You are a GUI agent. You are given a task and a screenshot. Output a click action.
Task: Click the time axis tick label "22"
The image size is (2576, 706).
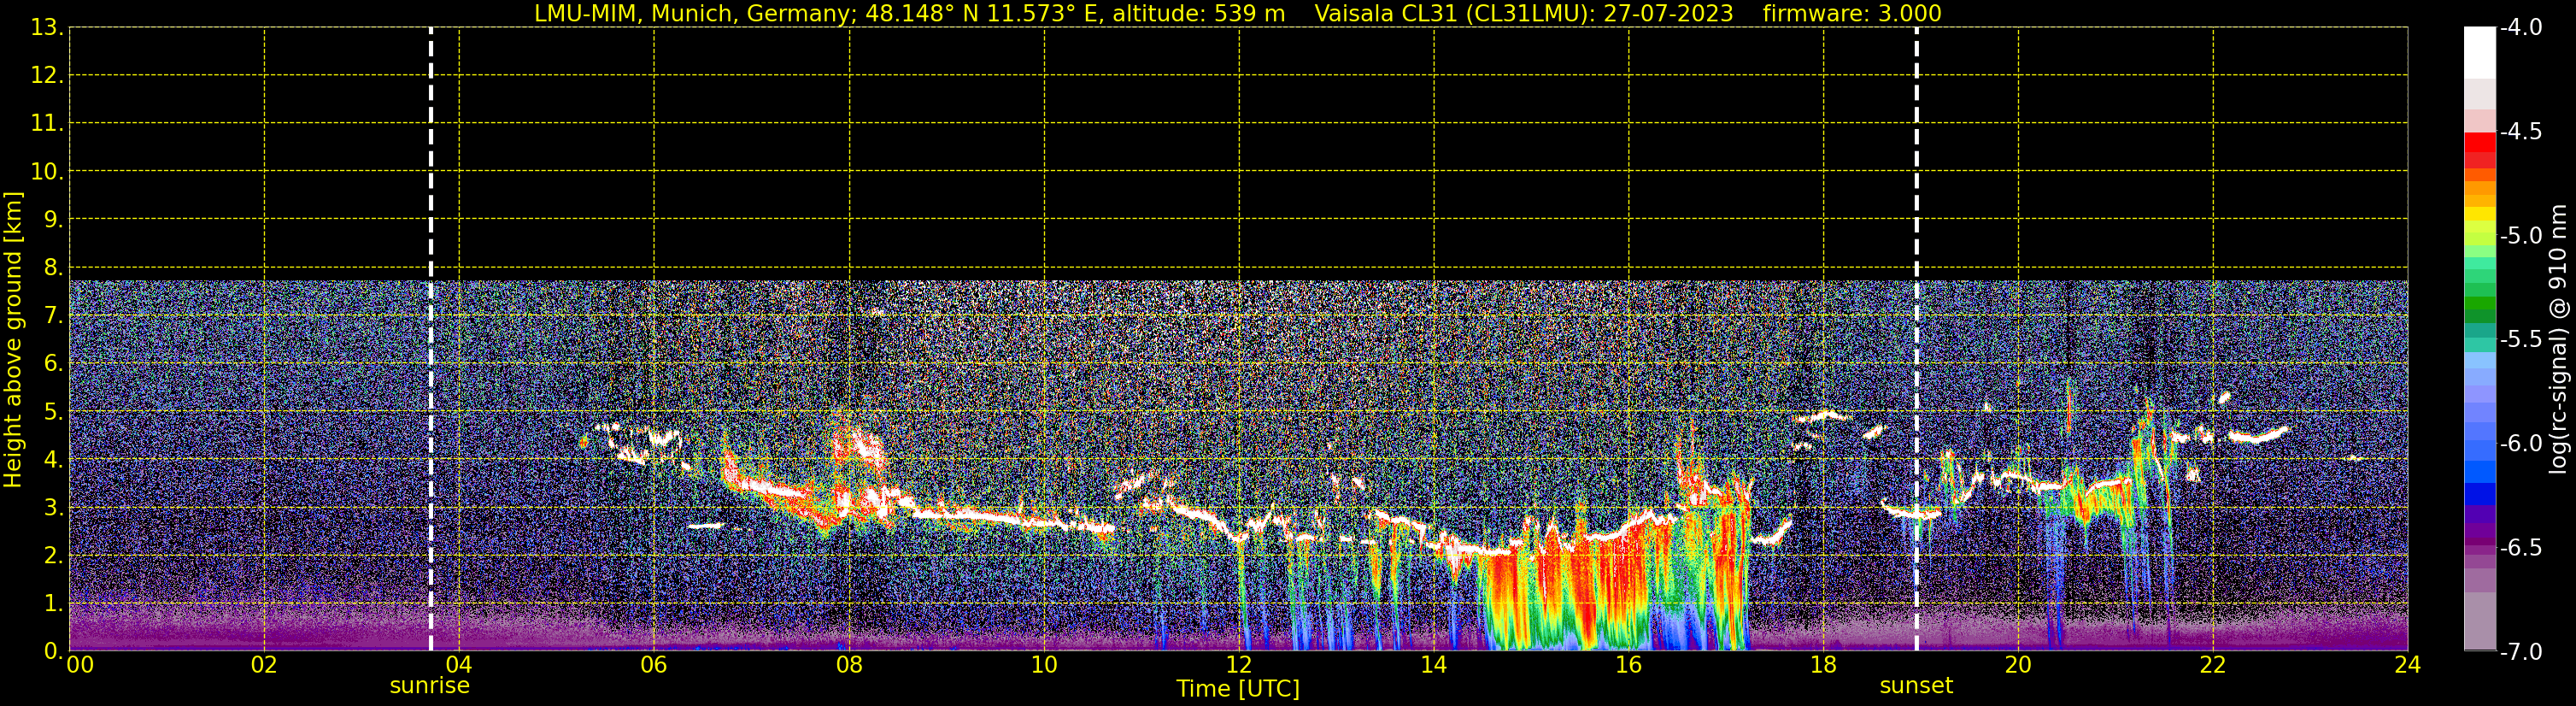[x=2213, y=665]
